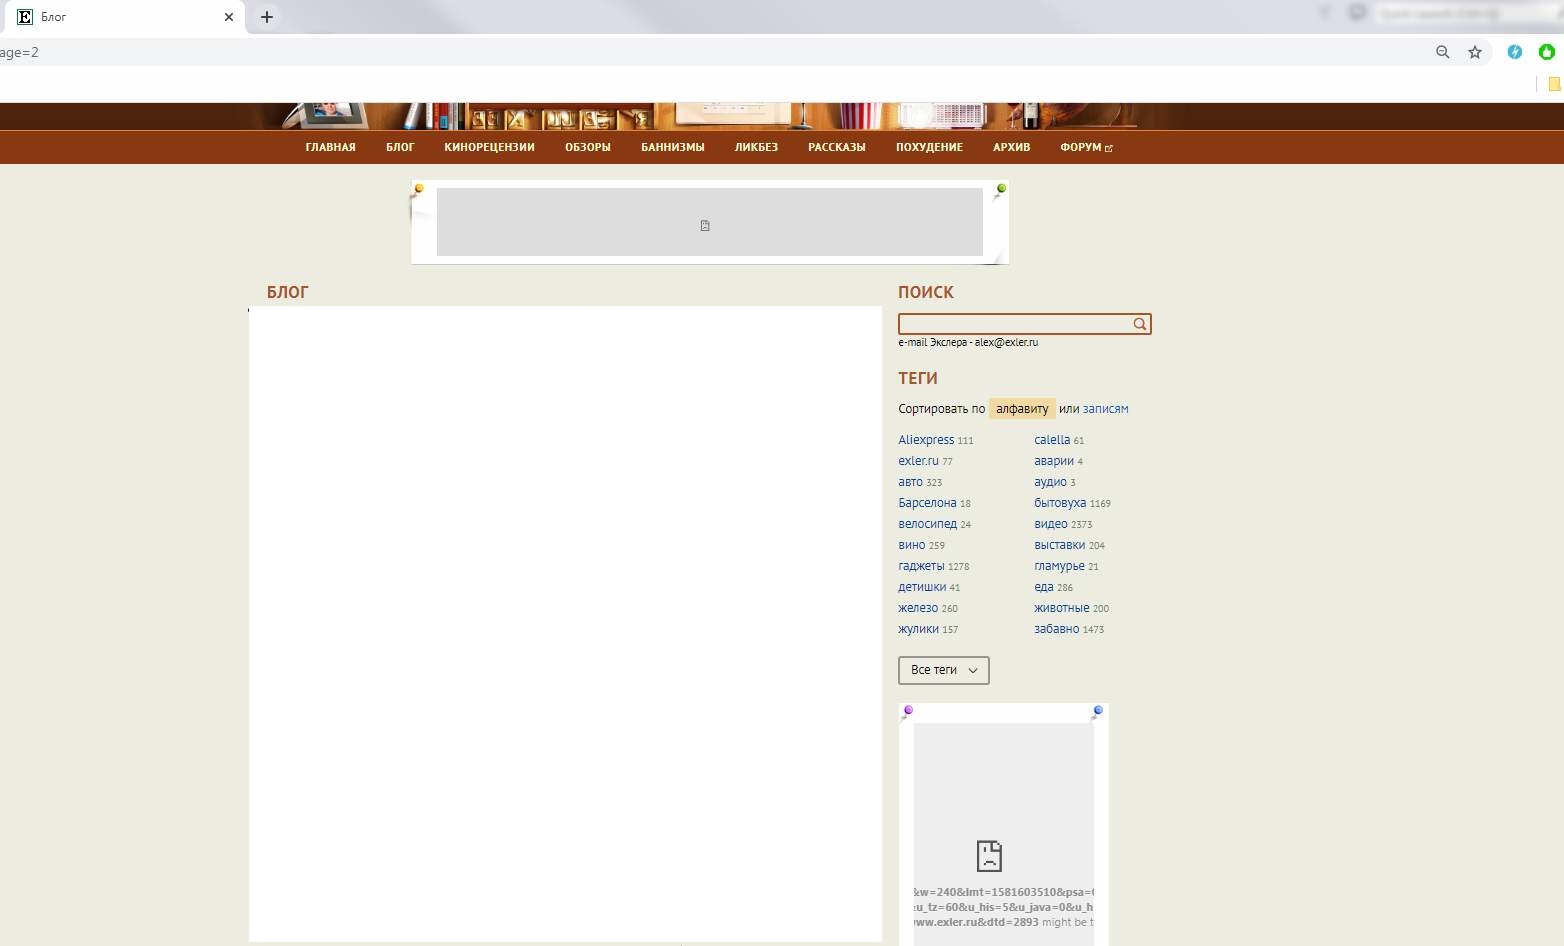Open the ПОХУДЕНИЕ menu item

(929, 147)
